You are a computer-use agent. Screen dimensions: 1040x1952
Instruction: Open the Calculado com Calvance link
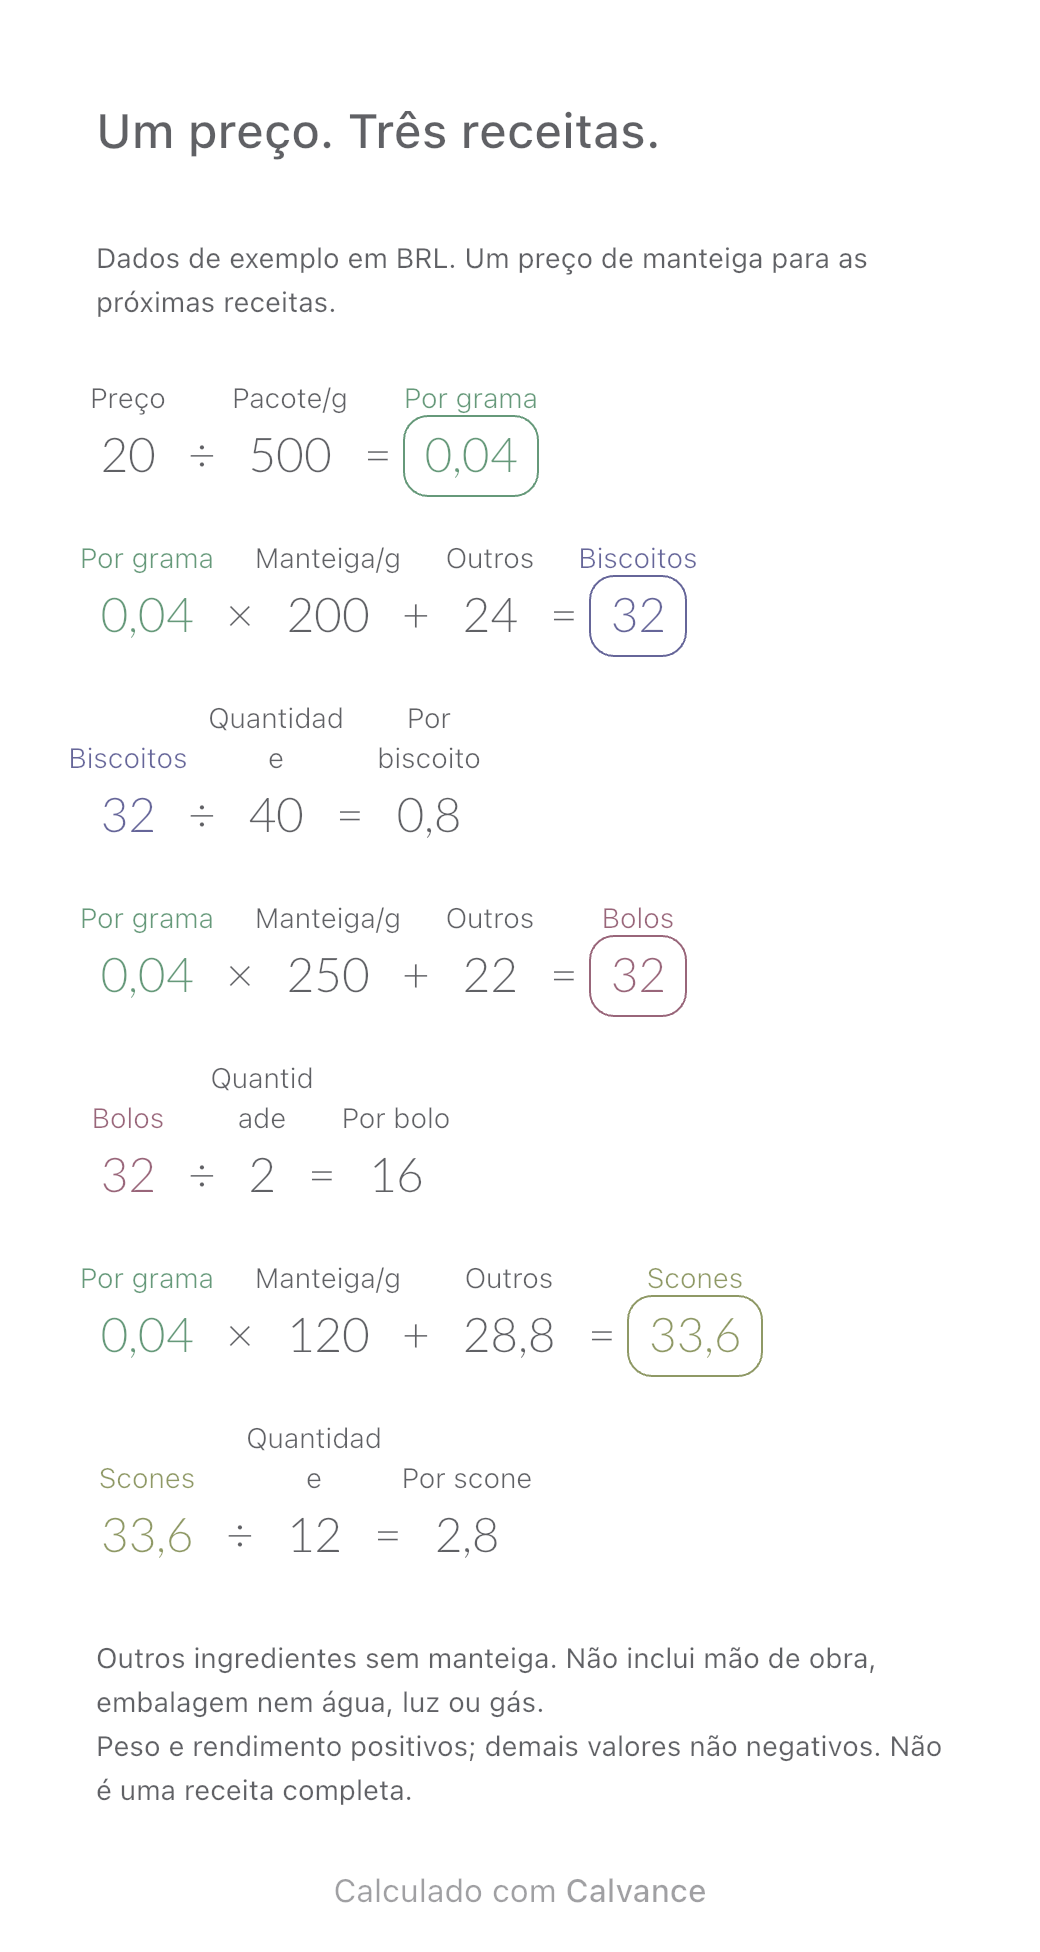(x=520, y=1891)
